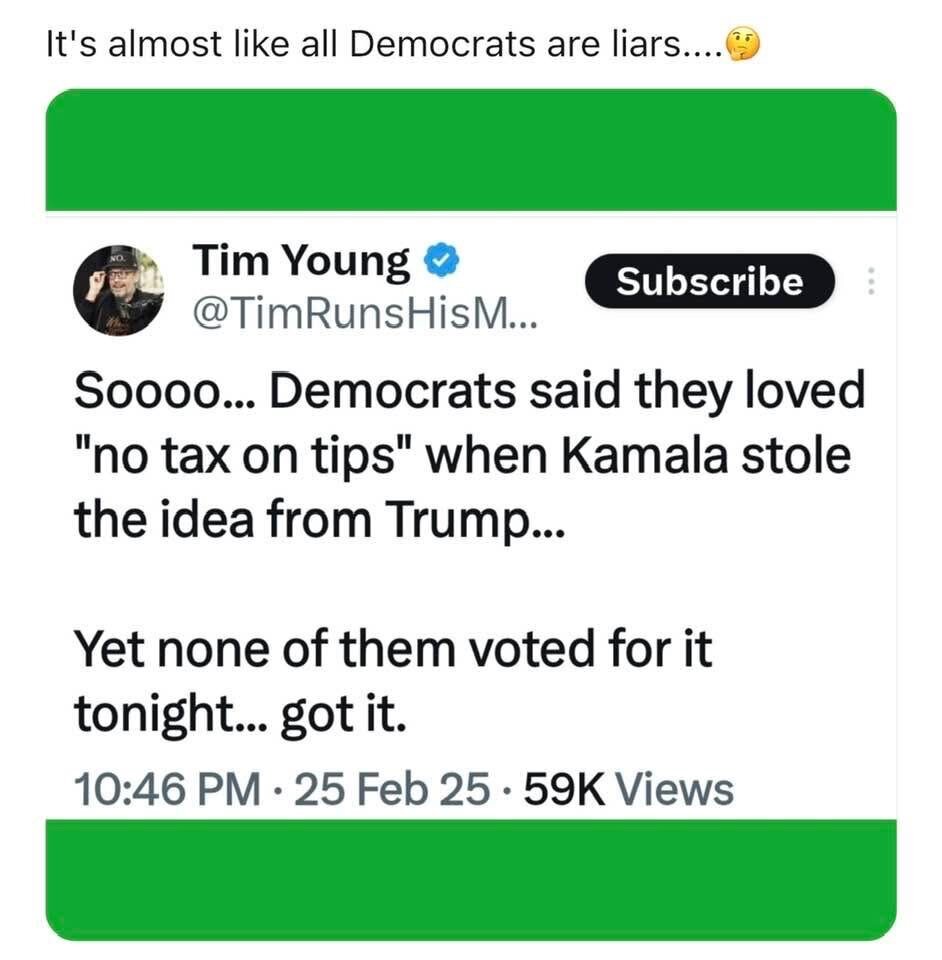Click Tim Young's profile avatar
Image resolution: width=942 pixels, height=960 pixels.
tap(118, 289)
